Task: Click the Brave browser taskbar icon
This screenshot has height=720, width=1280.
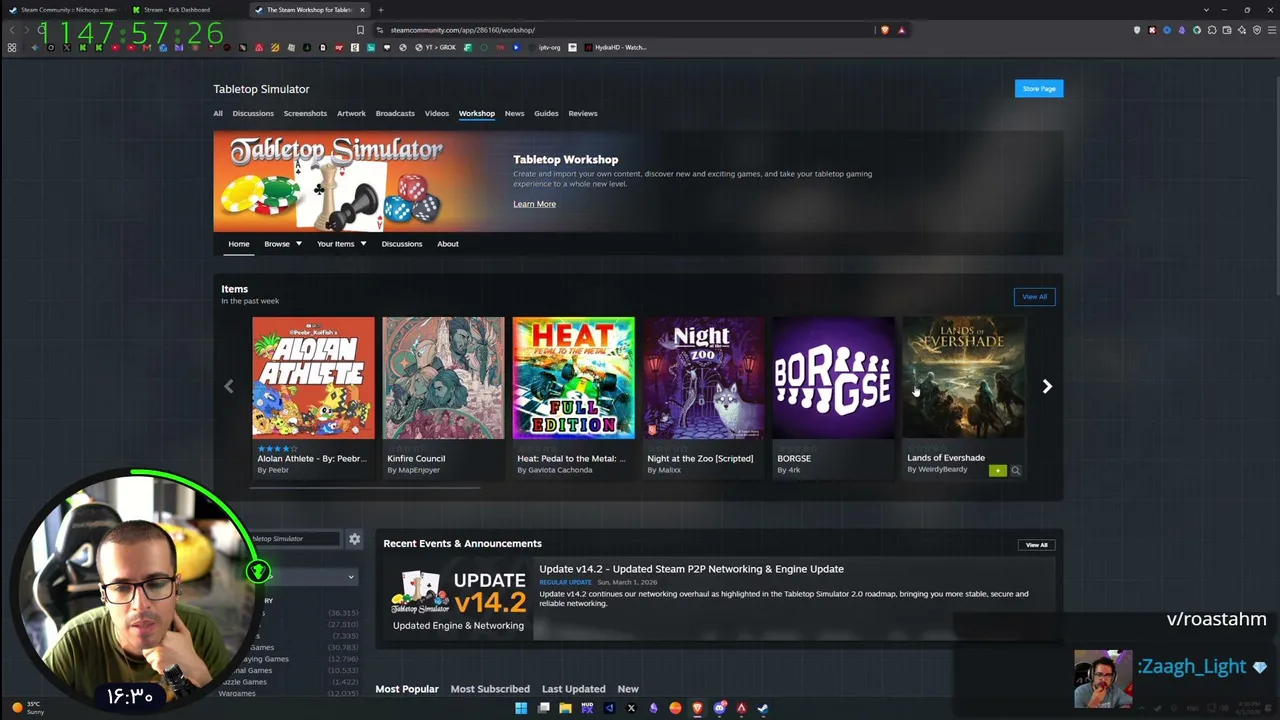Action: point(697,708)
